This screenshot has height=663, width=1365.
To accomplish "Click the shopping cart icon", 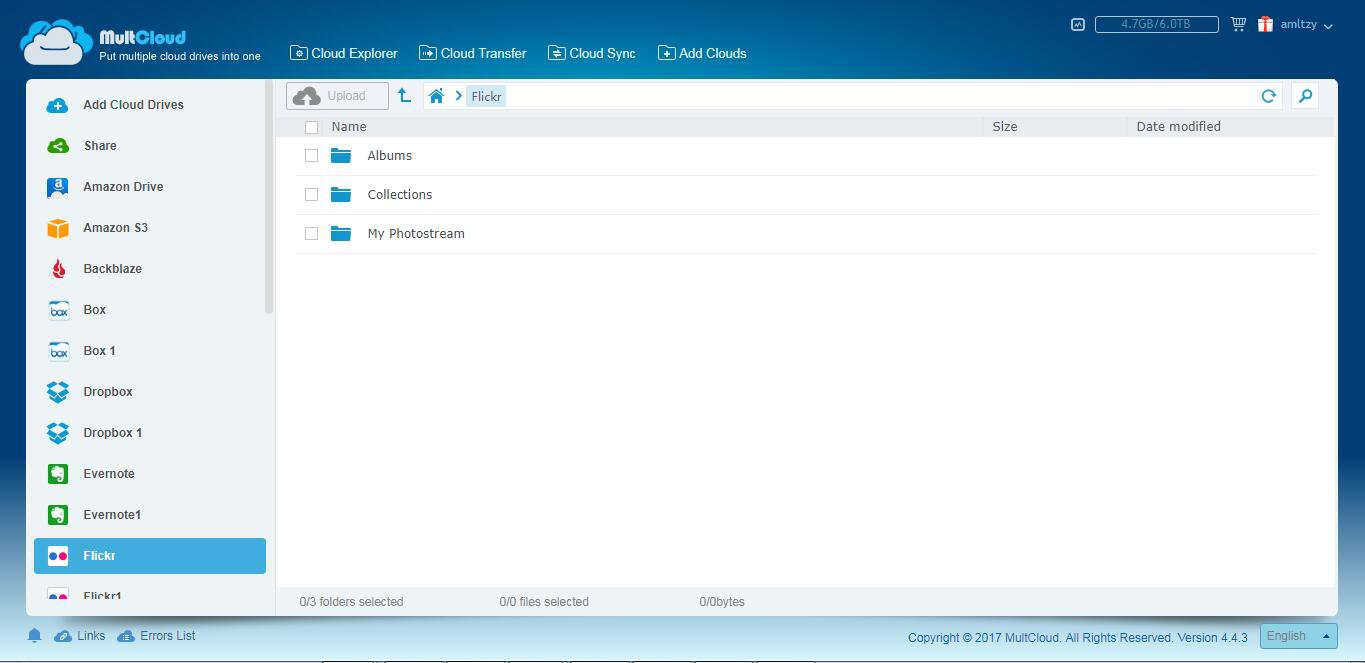I will (x=1238, y=24).
